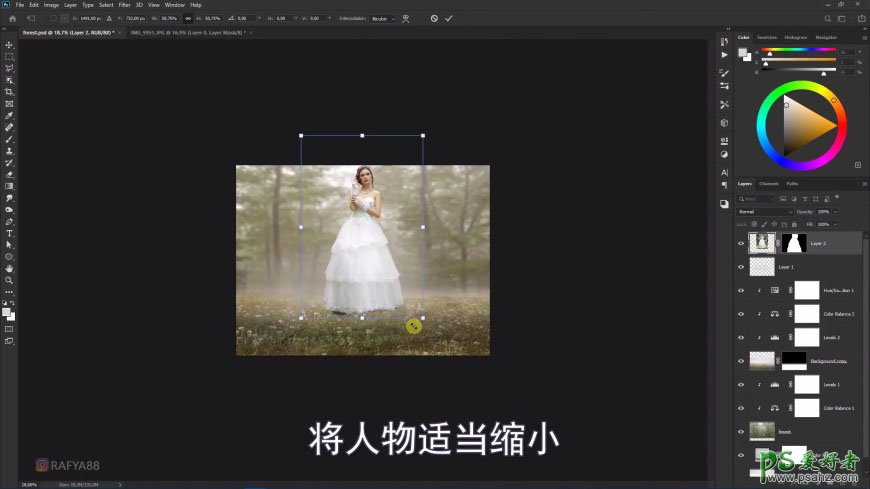This screenshot has height=489, width=870.
Task: Select the Eraser tool
Action: click(9, 175)
